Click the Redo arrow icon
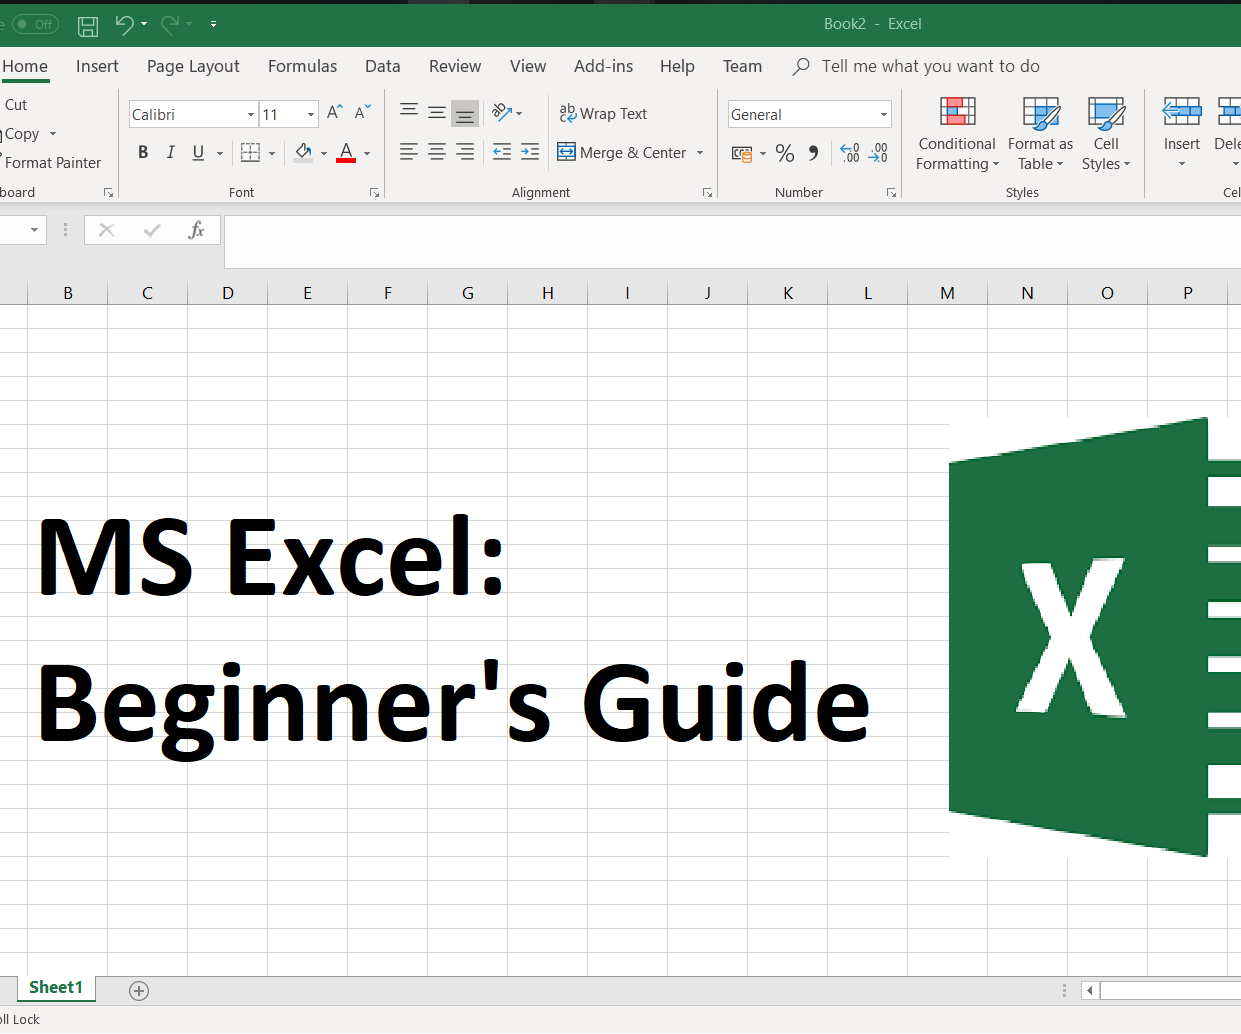1241x1034 pixels. [170, 24]
